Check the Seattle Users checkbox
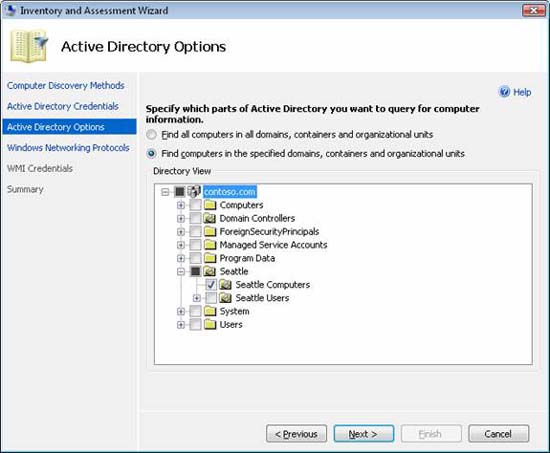 [211, 298]
